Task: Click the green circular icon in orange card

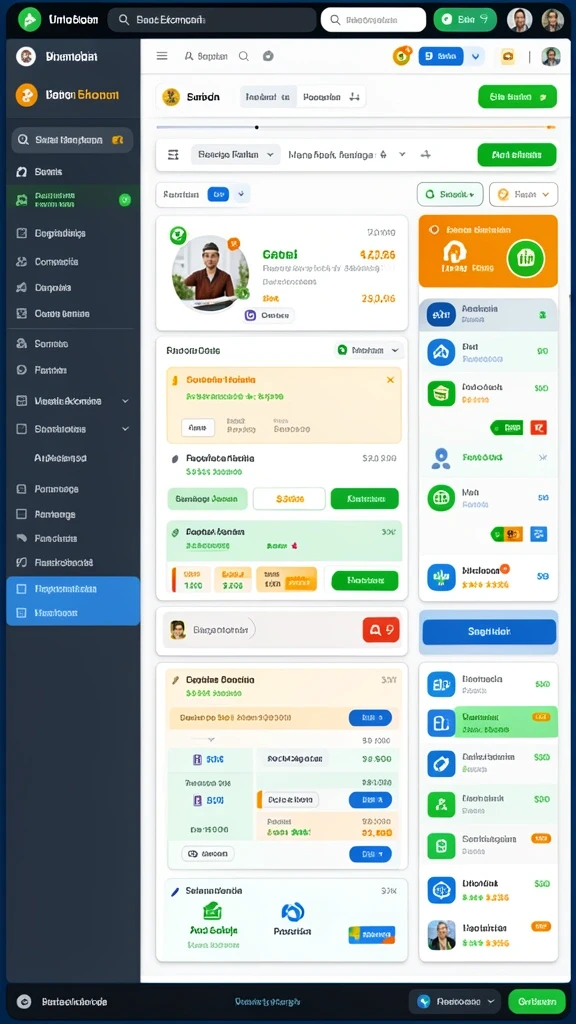Action: tap(526, 257)
